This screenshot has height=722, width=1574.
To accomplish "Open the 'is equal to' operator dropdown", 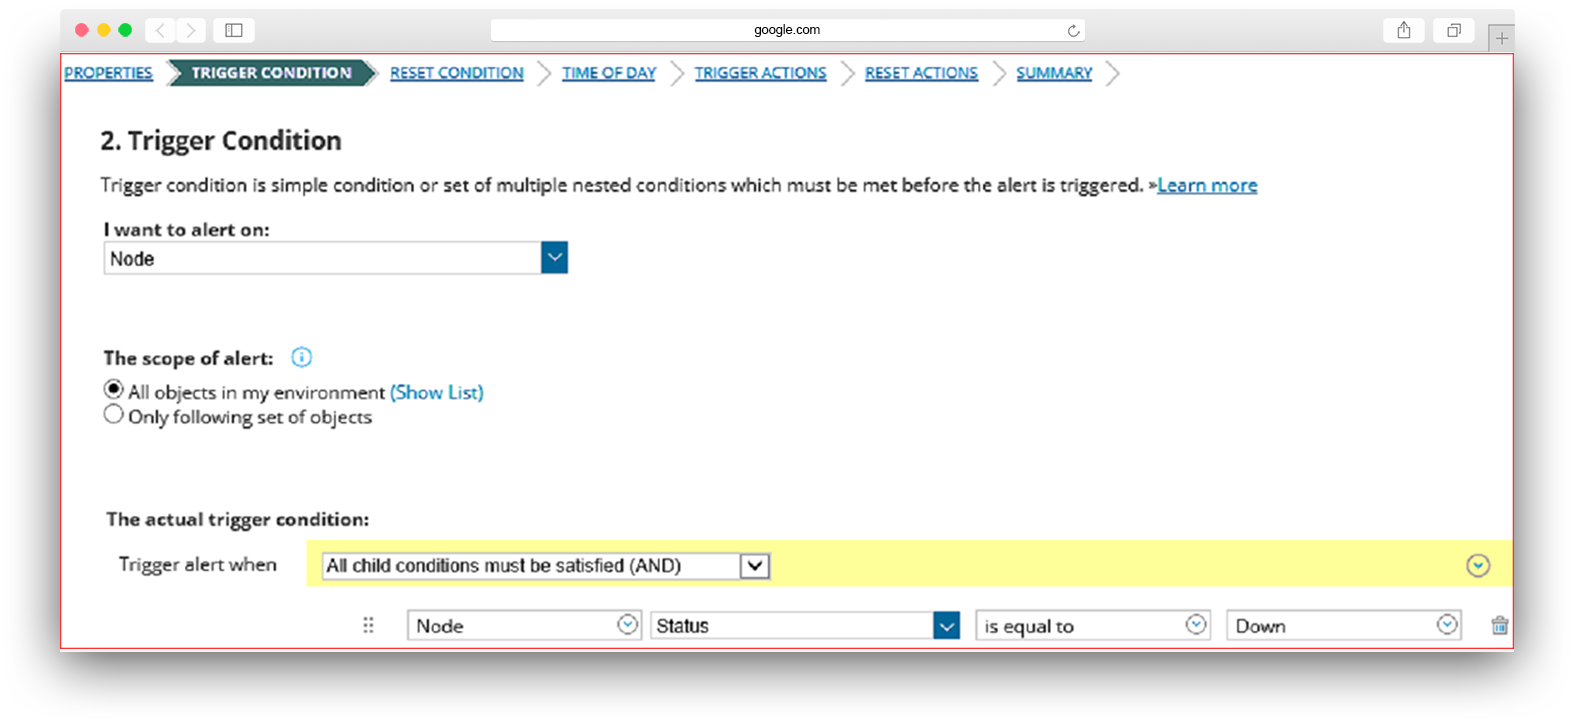I will tap(1093, 625).
